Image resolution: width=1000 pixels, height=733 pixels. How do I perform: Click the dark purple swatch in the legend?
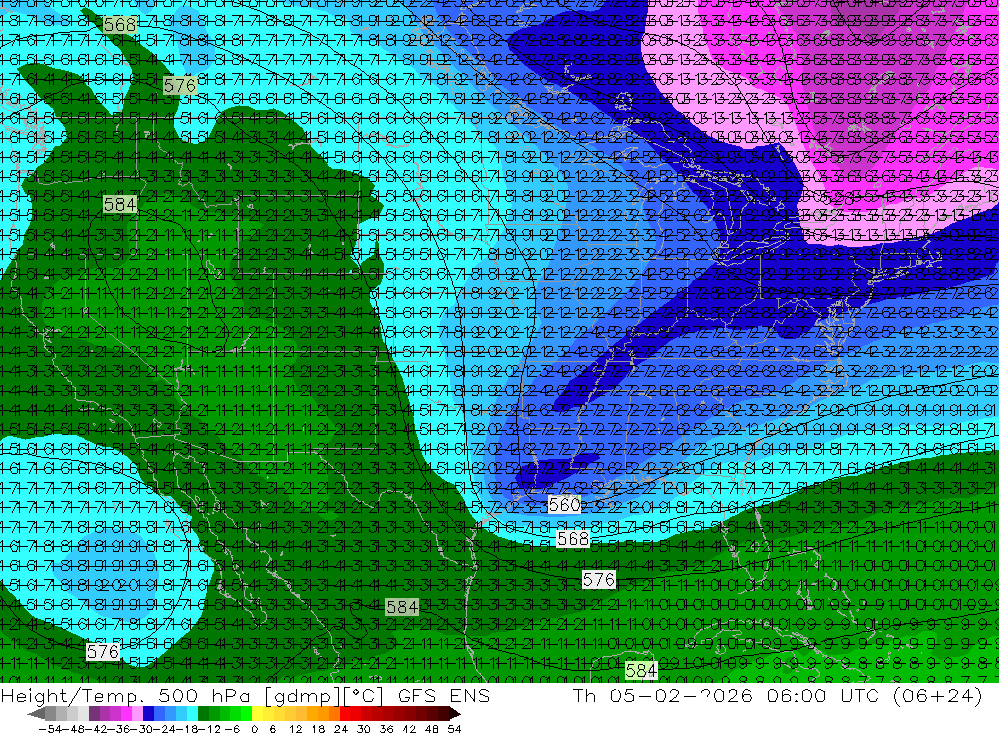94,714
